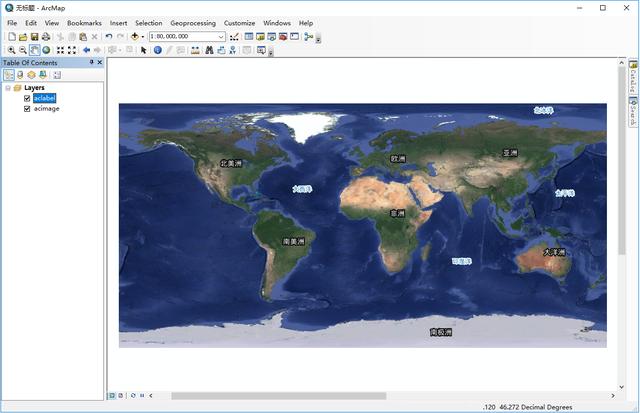640x413 pixels.
Task: Open the Windows menu
Action: 277,23
